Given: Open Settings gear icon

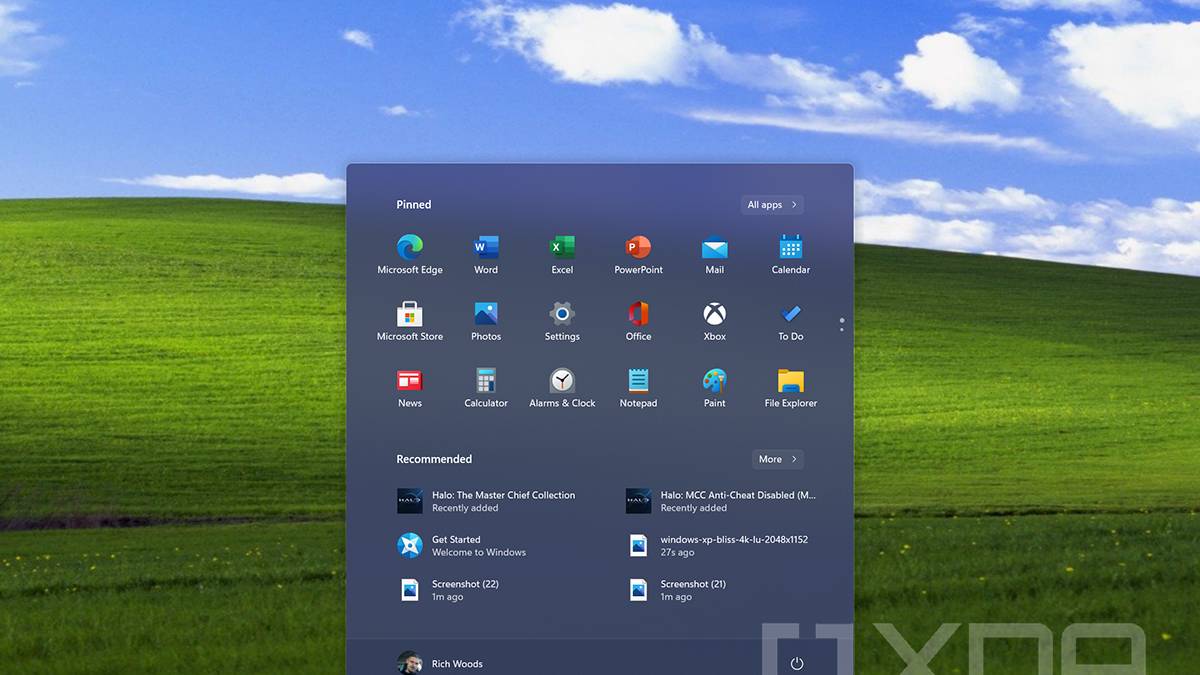Looking at the screenshot, I should (562, 322).
